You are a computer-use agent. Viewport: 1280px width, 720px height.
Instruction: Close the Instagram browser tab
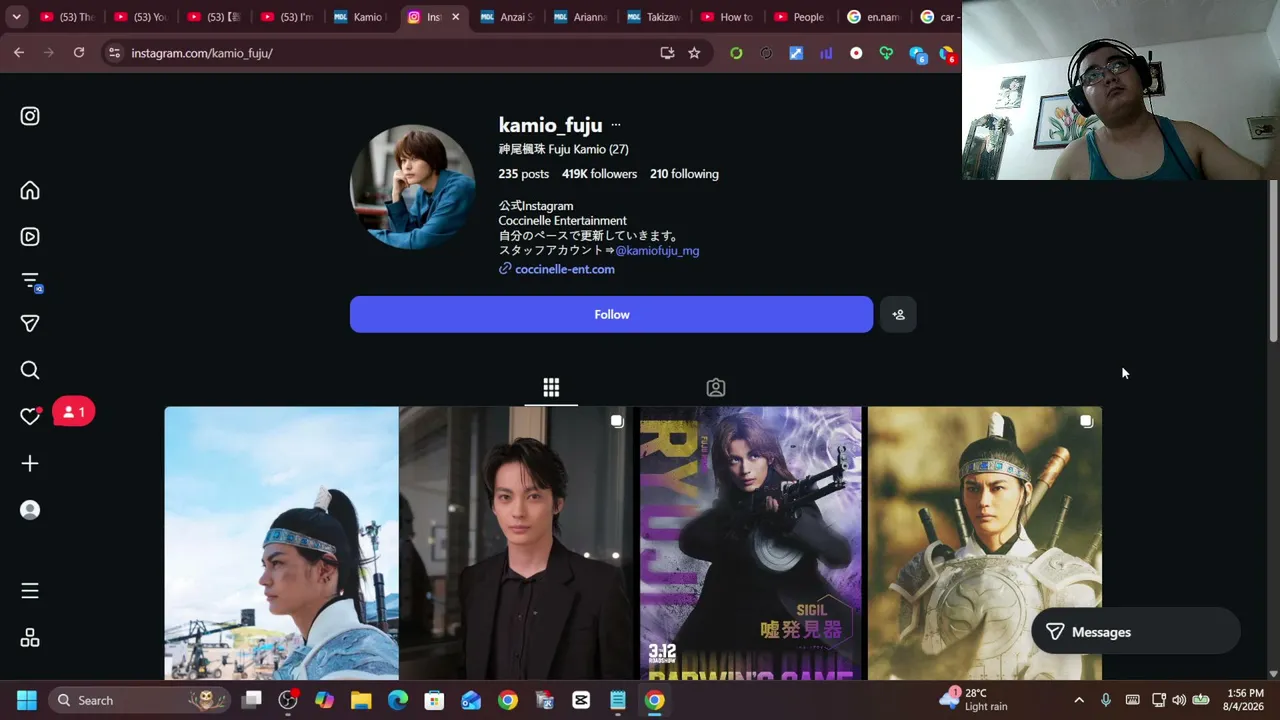point(456,17)
